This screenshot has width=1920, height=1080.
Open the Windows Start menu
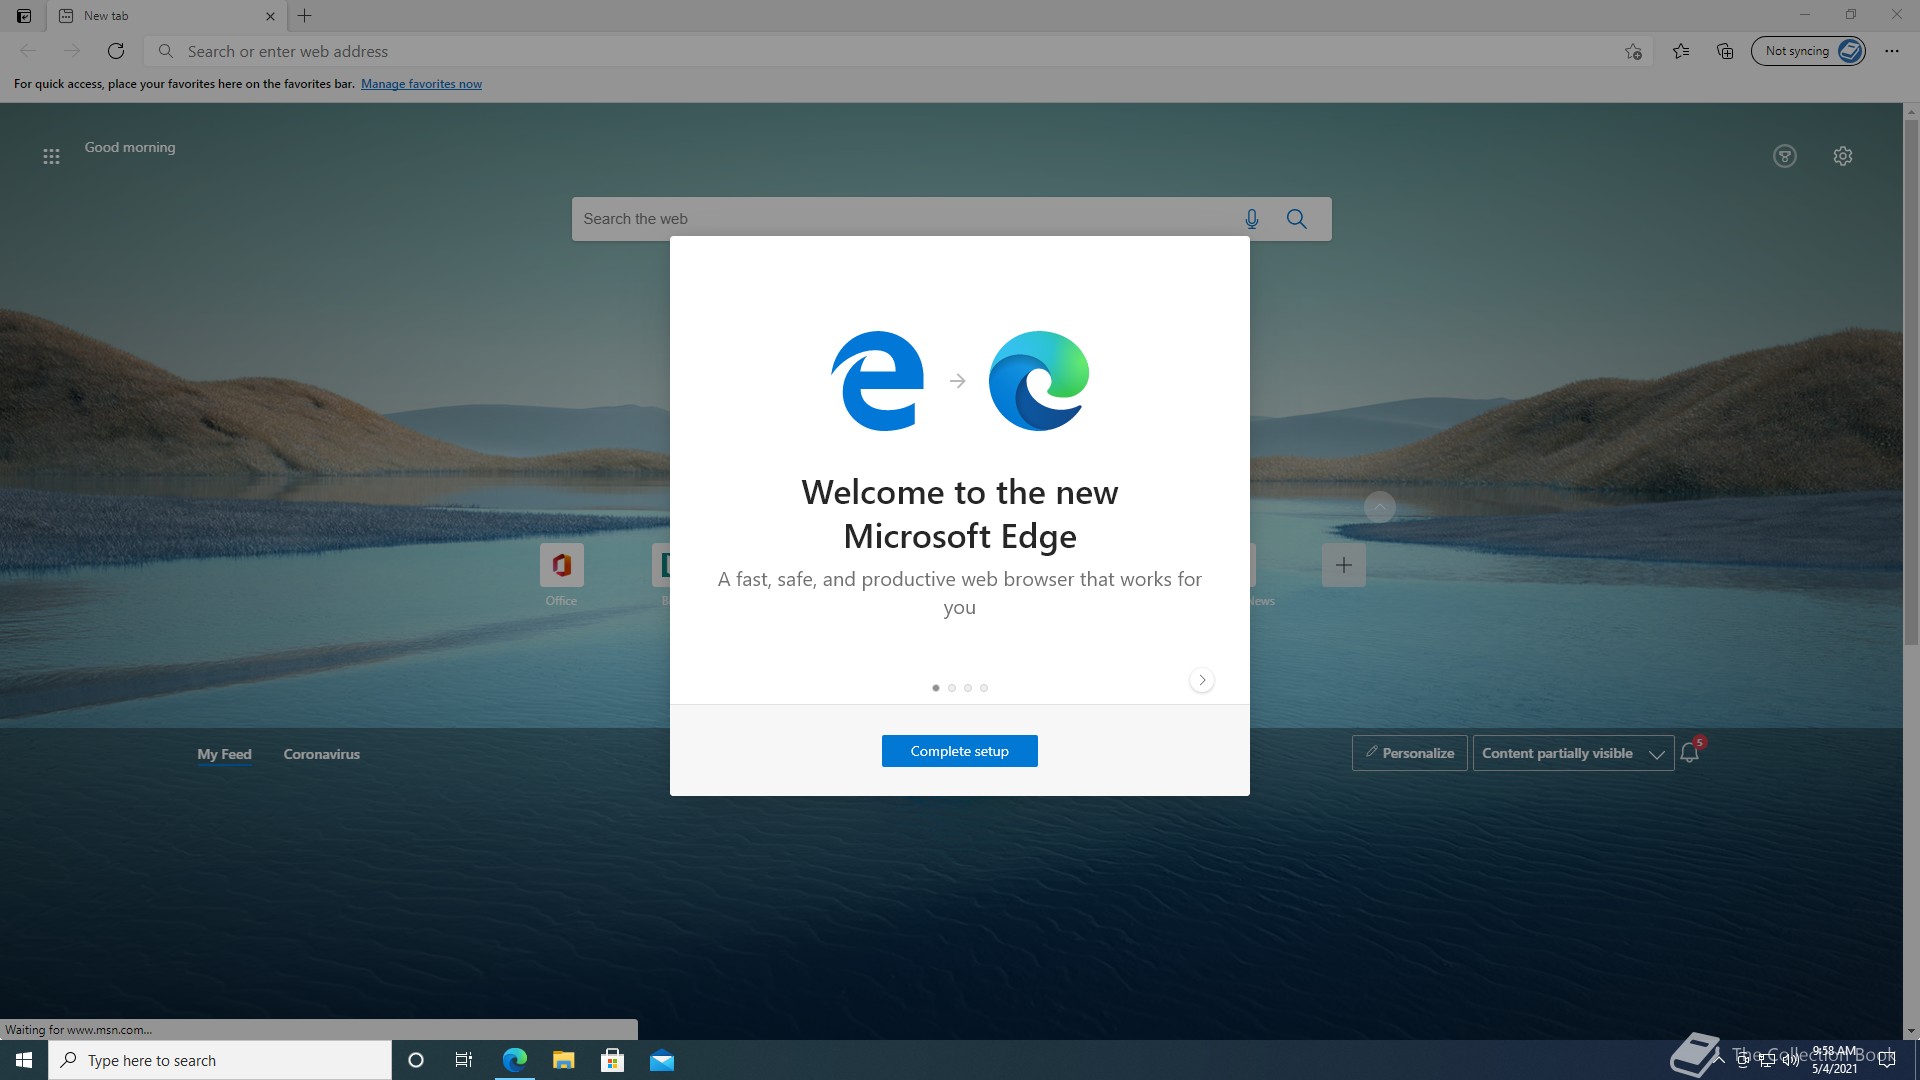coord(24,1060)
